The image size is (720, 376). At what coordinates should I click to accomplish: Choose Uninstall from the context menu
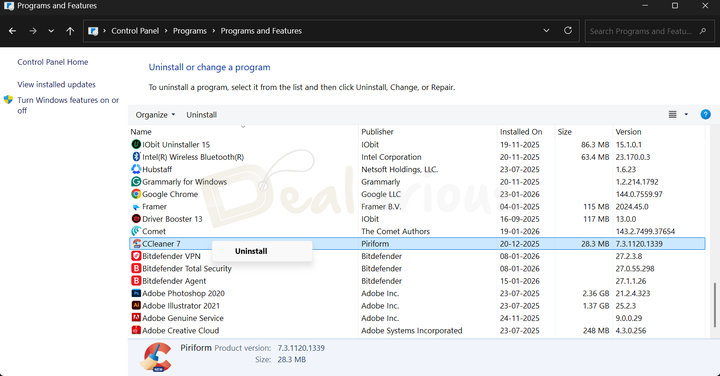click(251, 251)
